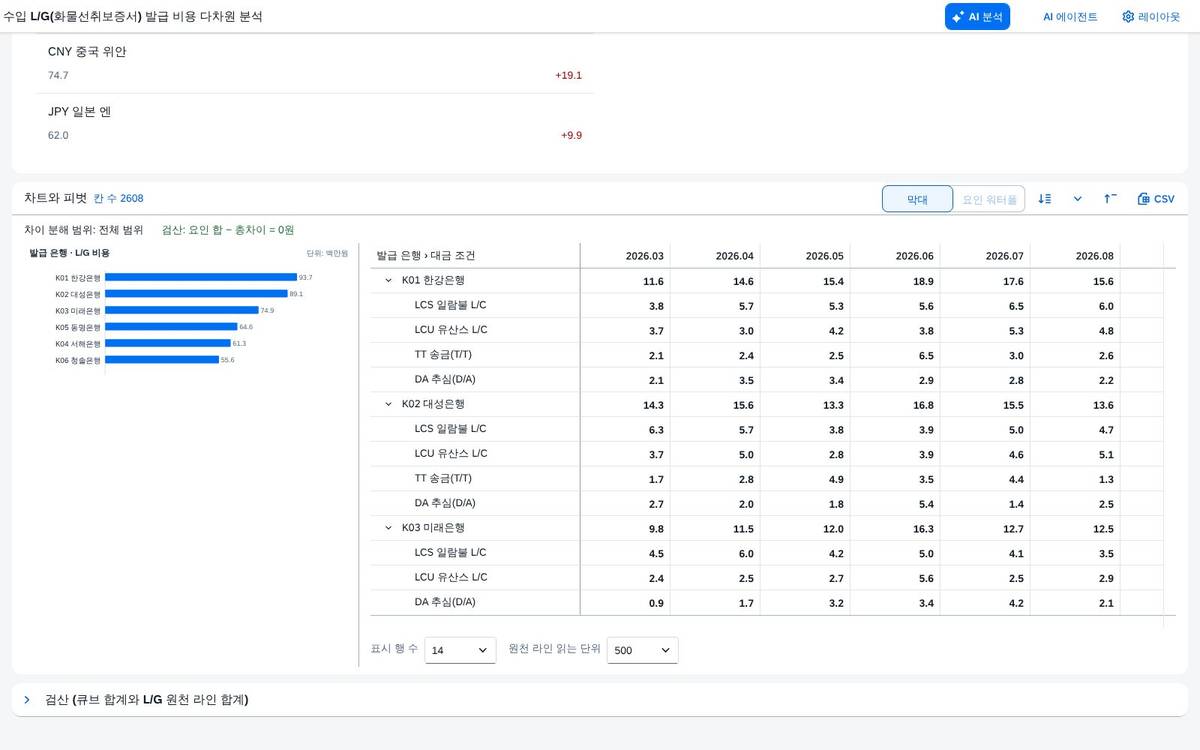Click the K06 청솔은행 bar in chart

coord(162,359)
